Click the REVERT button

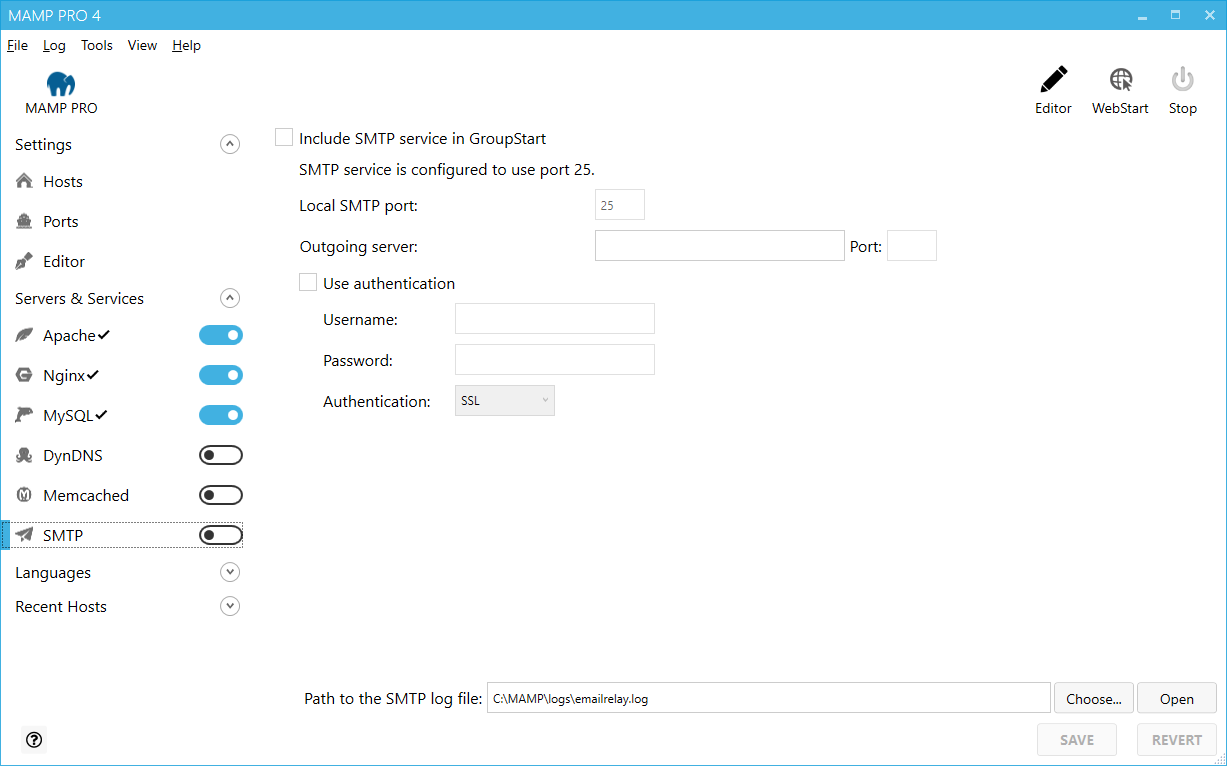coord(1177,740)
